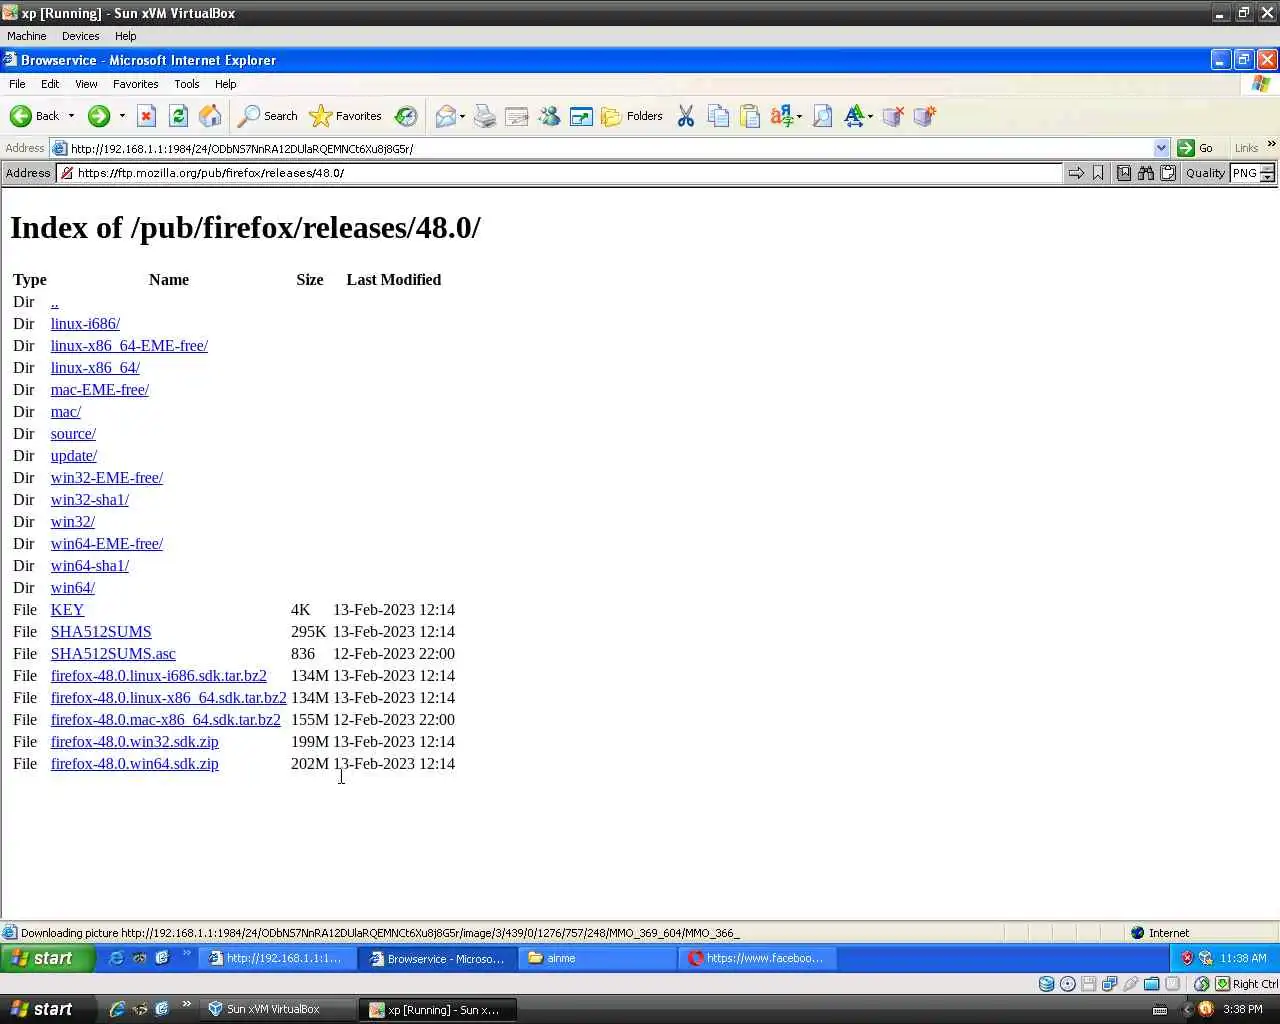Open the Back button history dropdown arrow
Image resolution: width=1280 pixels, height=1024 pixels.
coord(71,116)
